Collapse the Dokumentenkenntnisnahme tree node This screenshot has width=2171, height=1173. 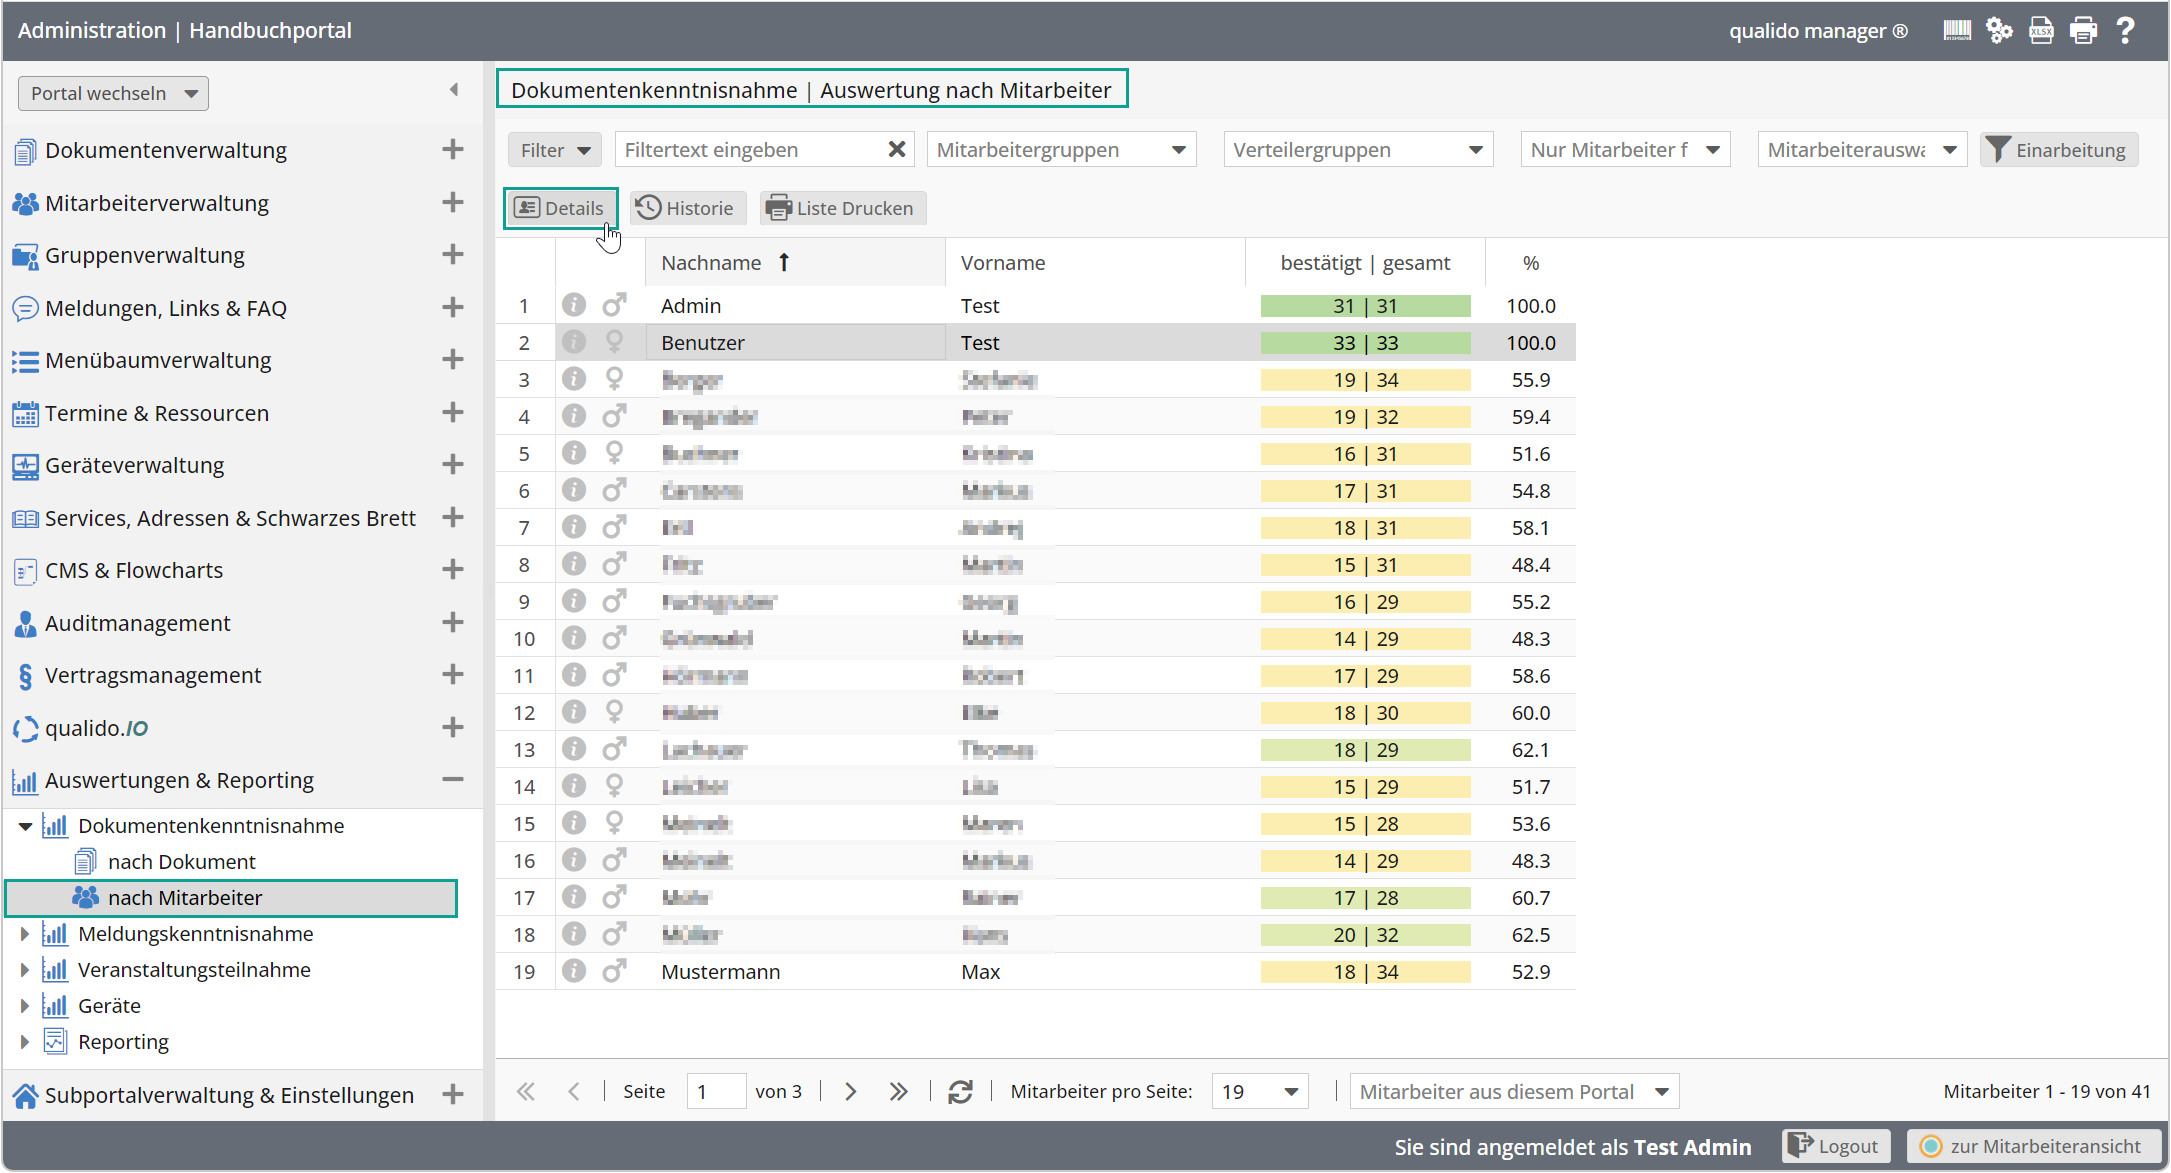coord(25,826)
